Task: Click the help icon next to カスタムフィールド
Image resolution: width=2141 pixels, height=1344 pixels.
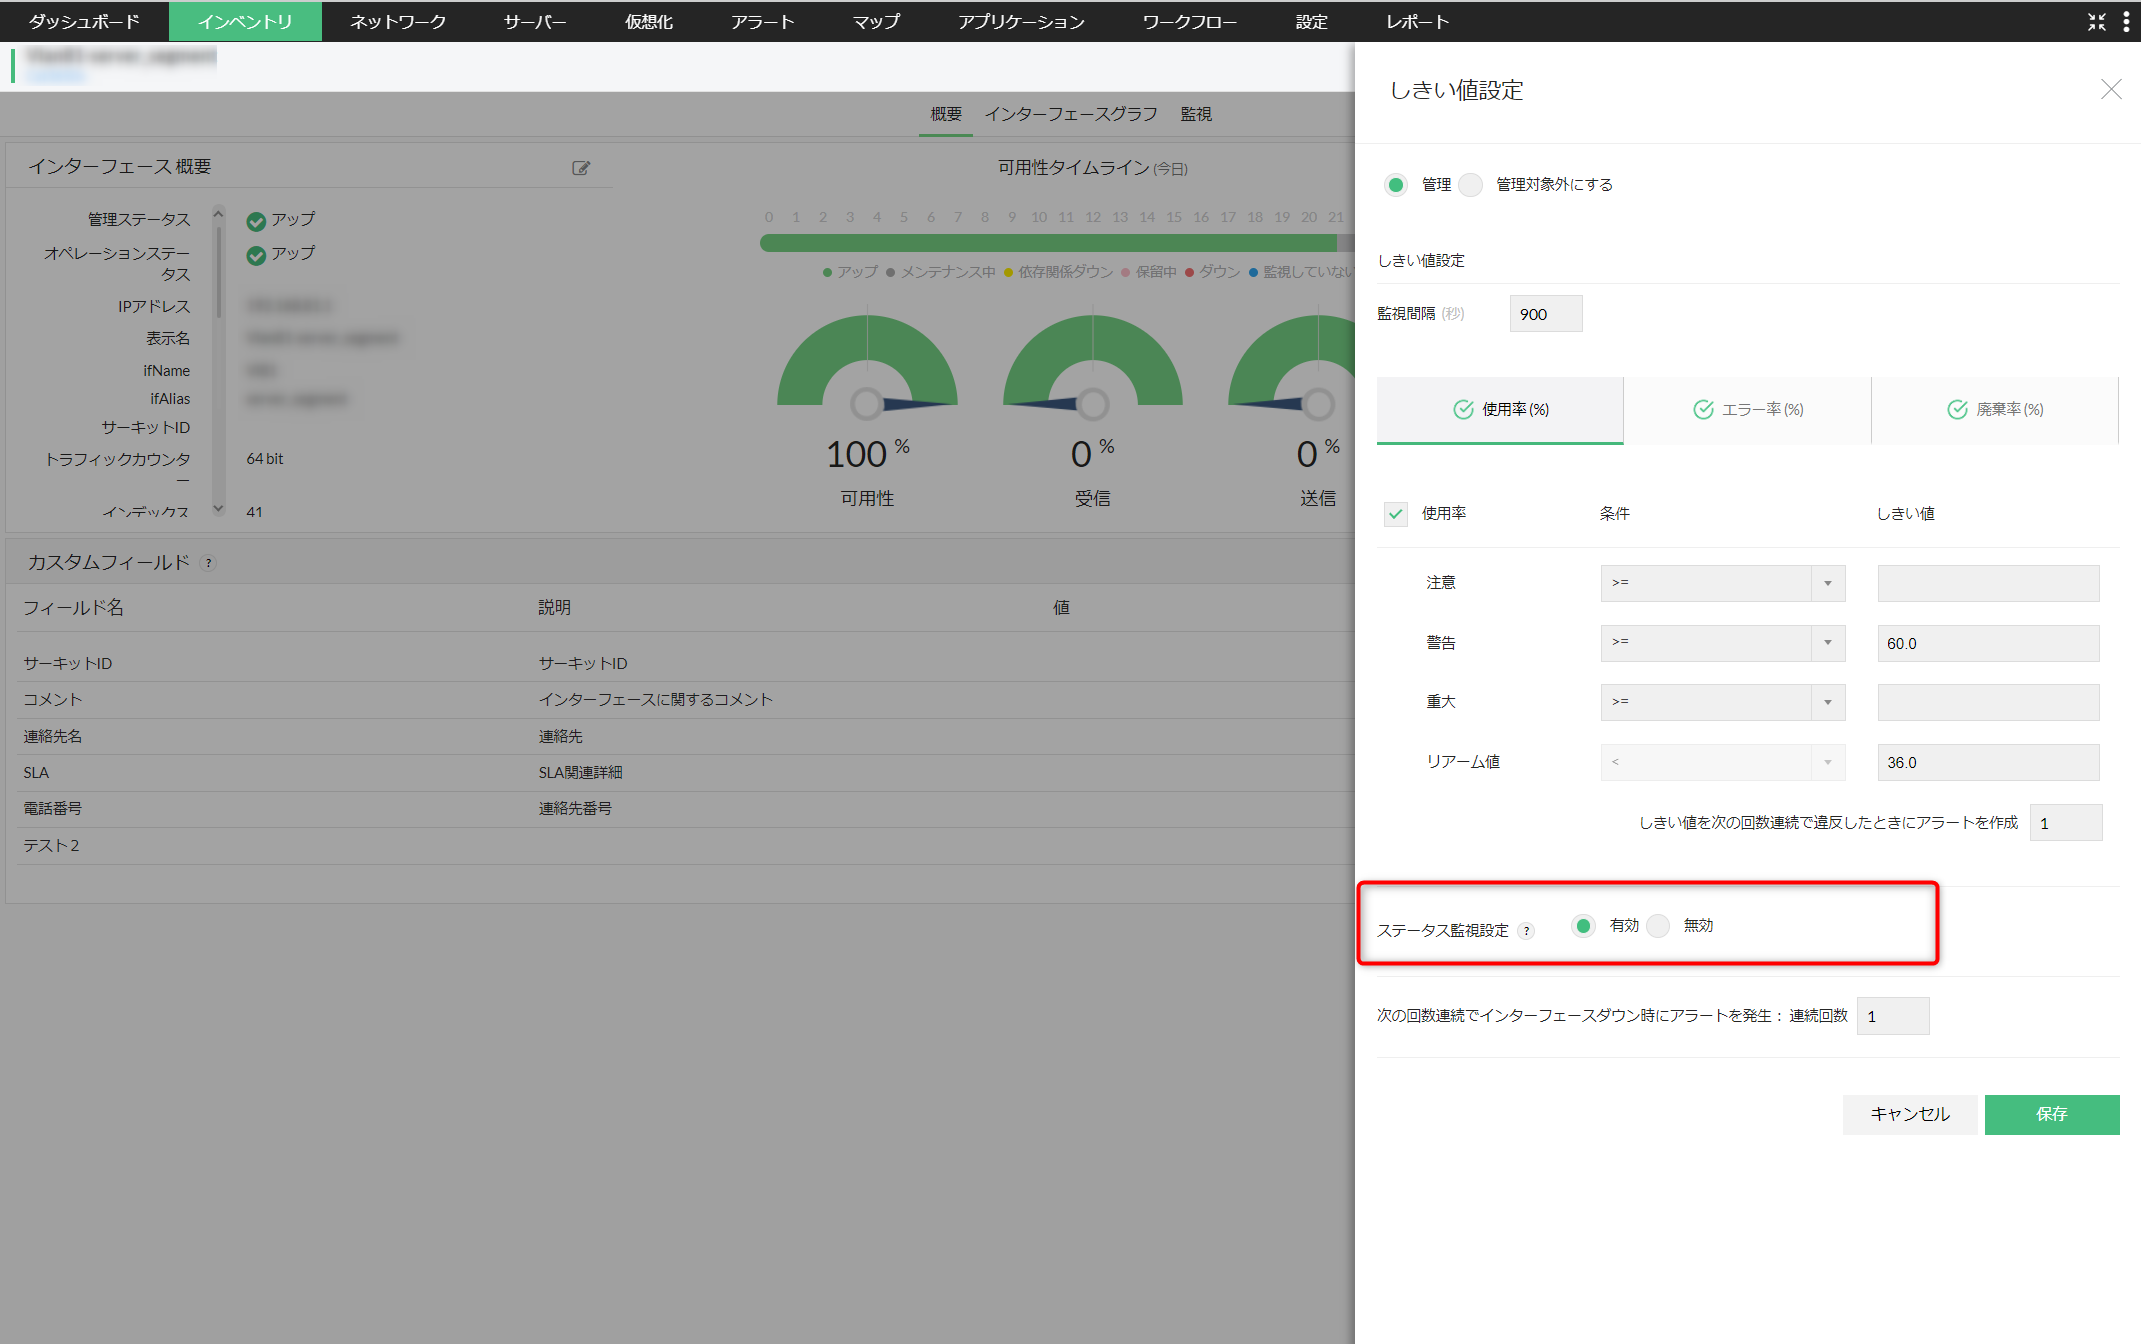Action: (x=209, y=563)
